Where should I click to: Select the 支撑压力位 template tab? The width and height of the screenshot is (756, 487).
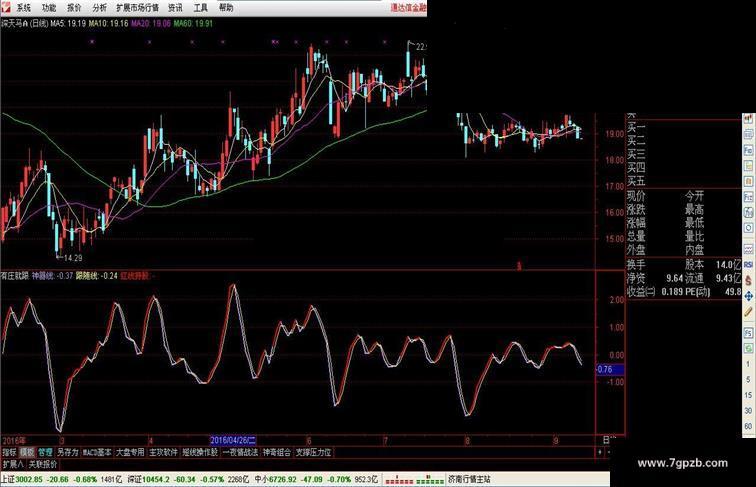pyautogui.click(x=313, y=452)
